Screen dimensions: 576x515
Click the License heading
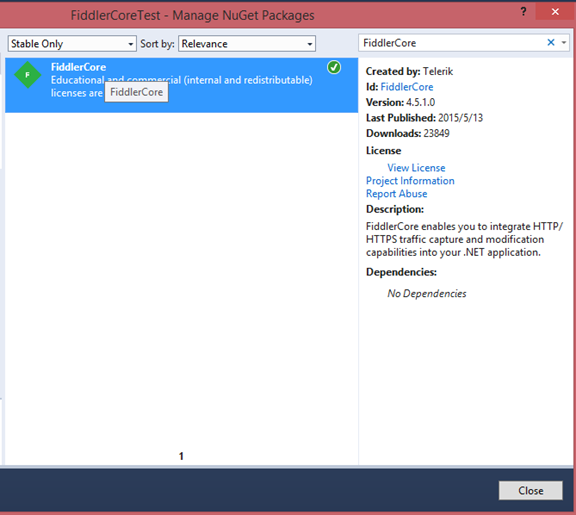click(x=383, y=151)
